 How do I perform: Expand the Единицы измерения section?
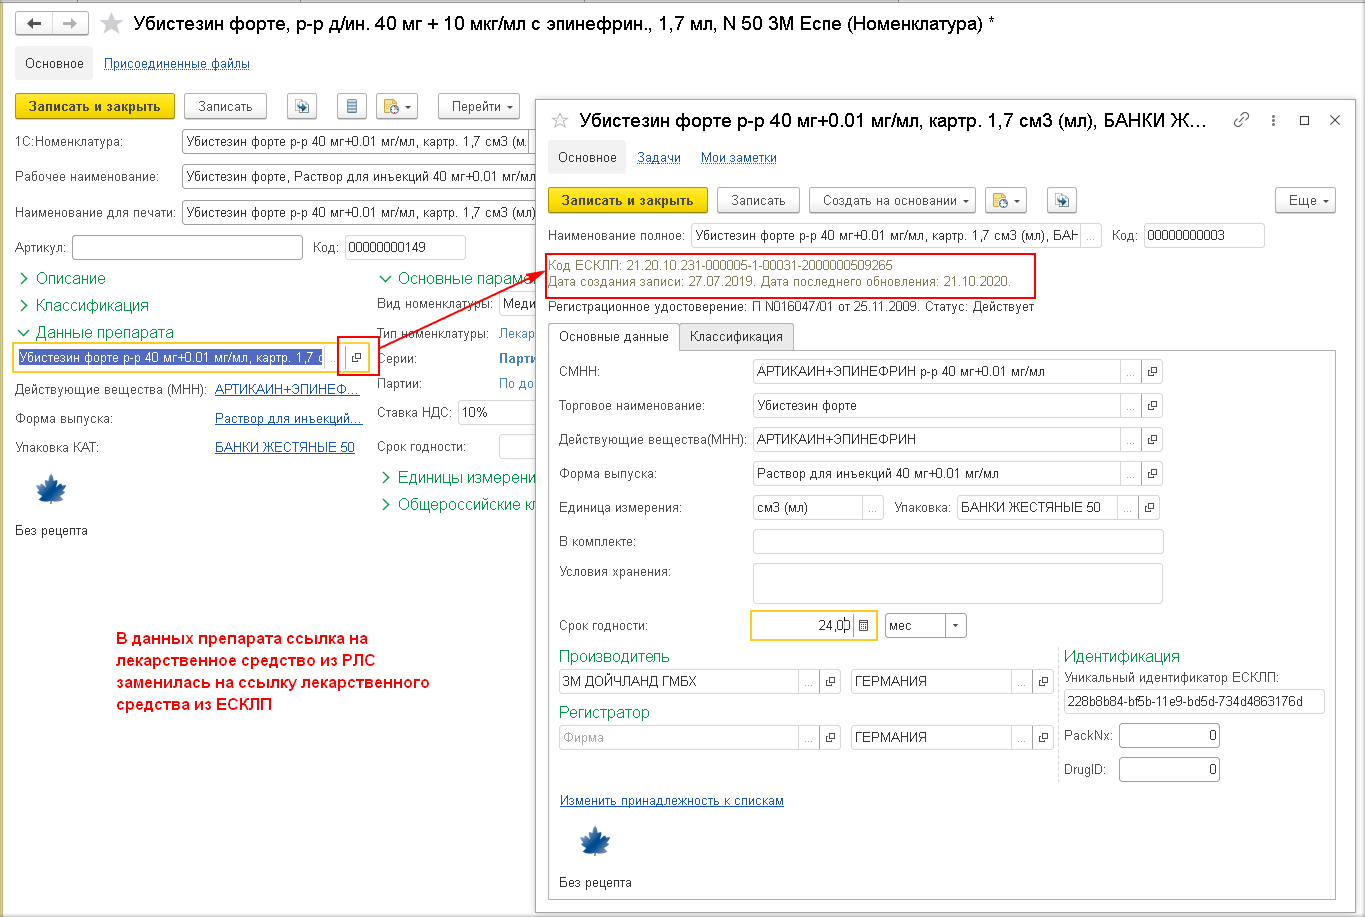click(x=457, y=477)
